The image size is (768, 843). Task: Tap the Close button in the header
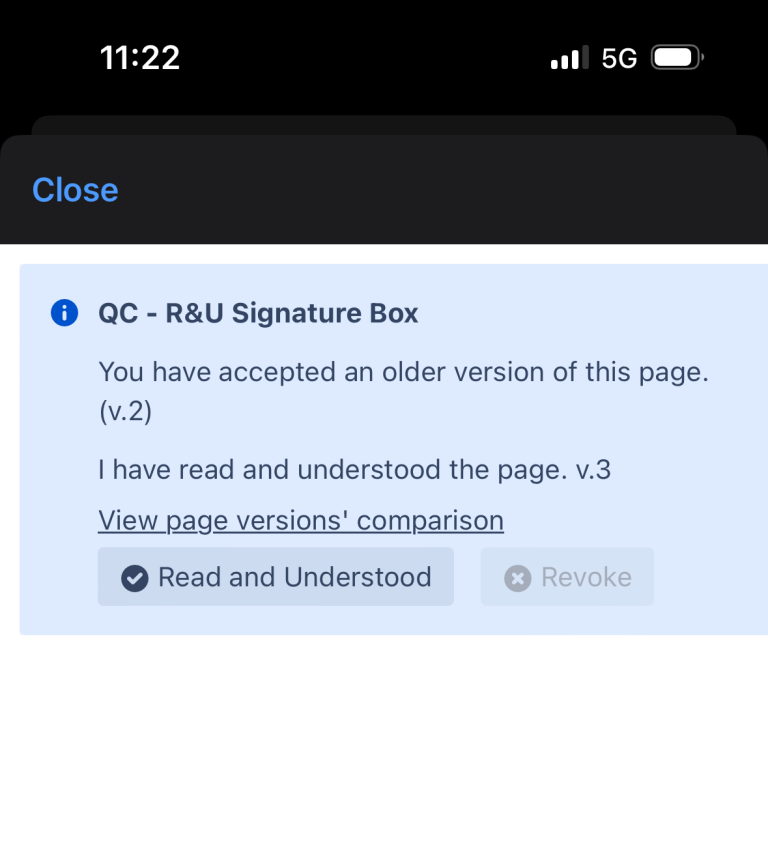click(75, 190)
